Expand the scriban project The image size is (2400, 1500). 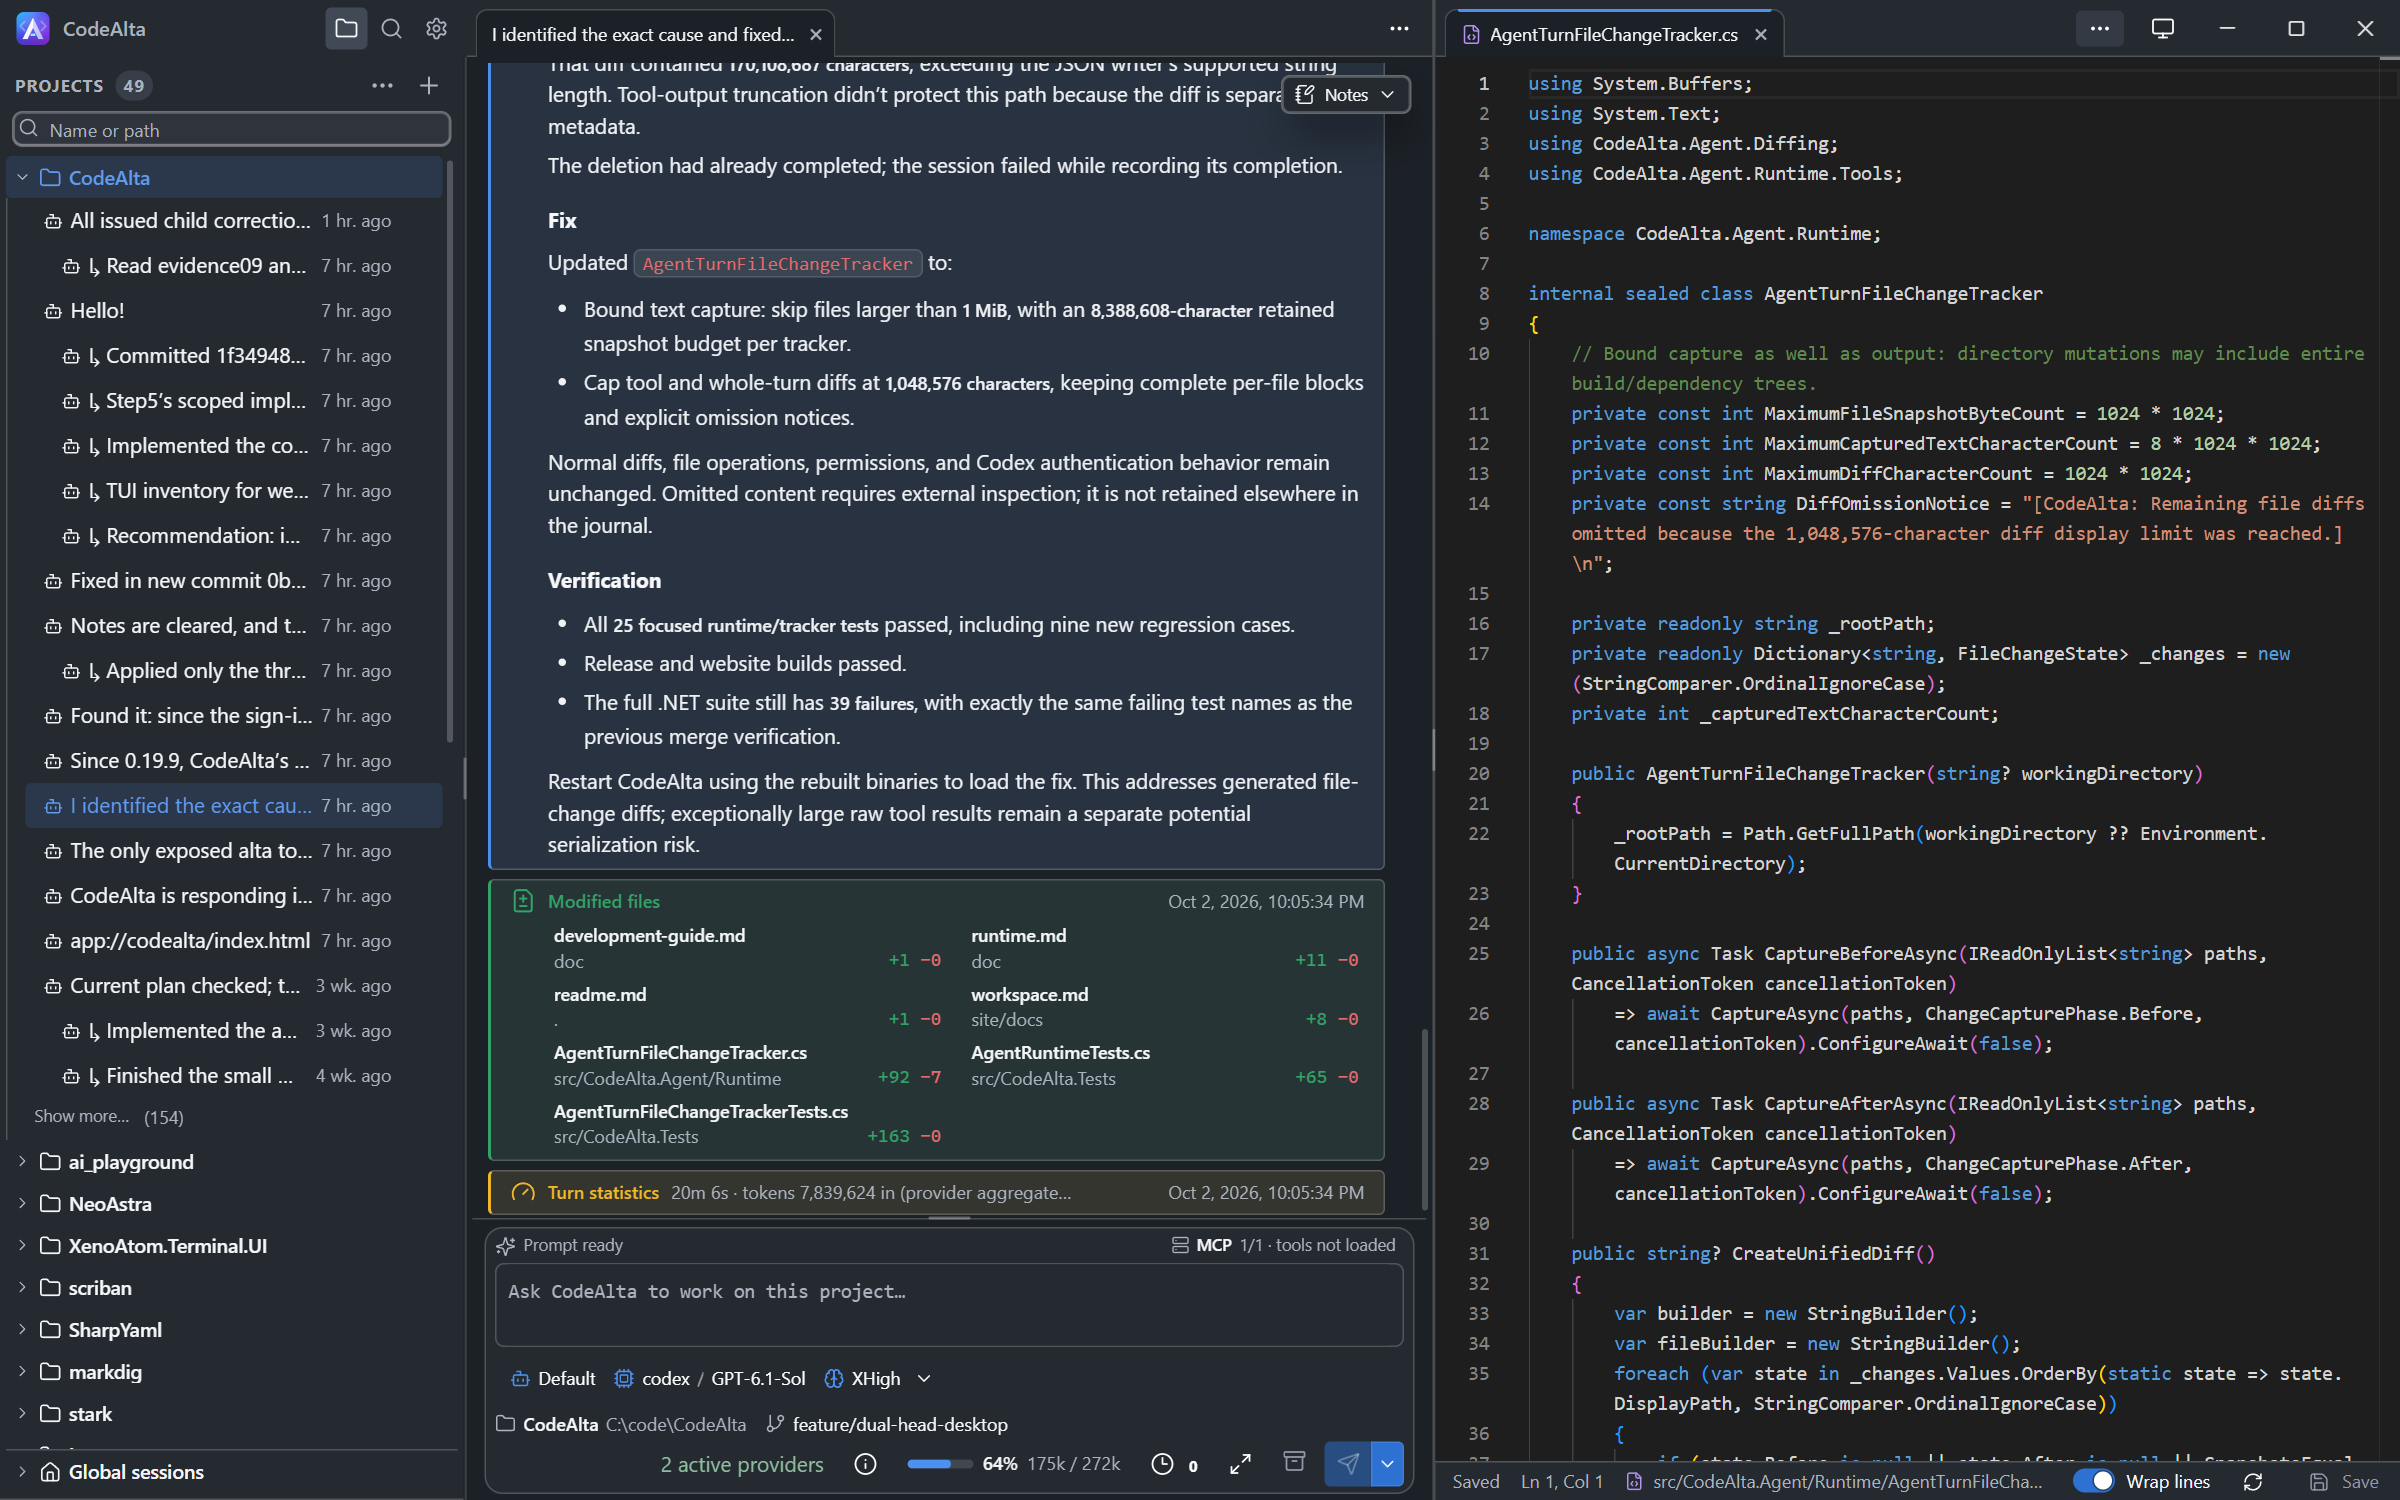(x=22, y=1288)
